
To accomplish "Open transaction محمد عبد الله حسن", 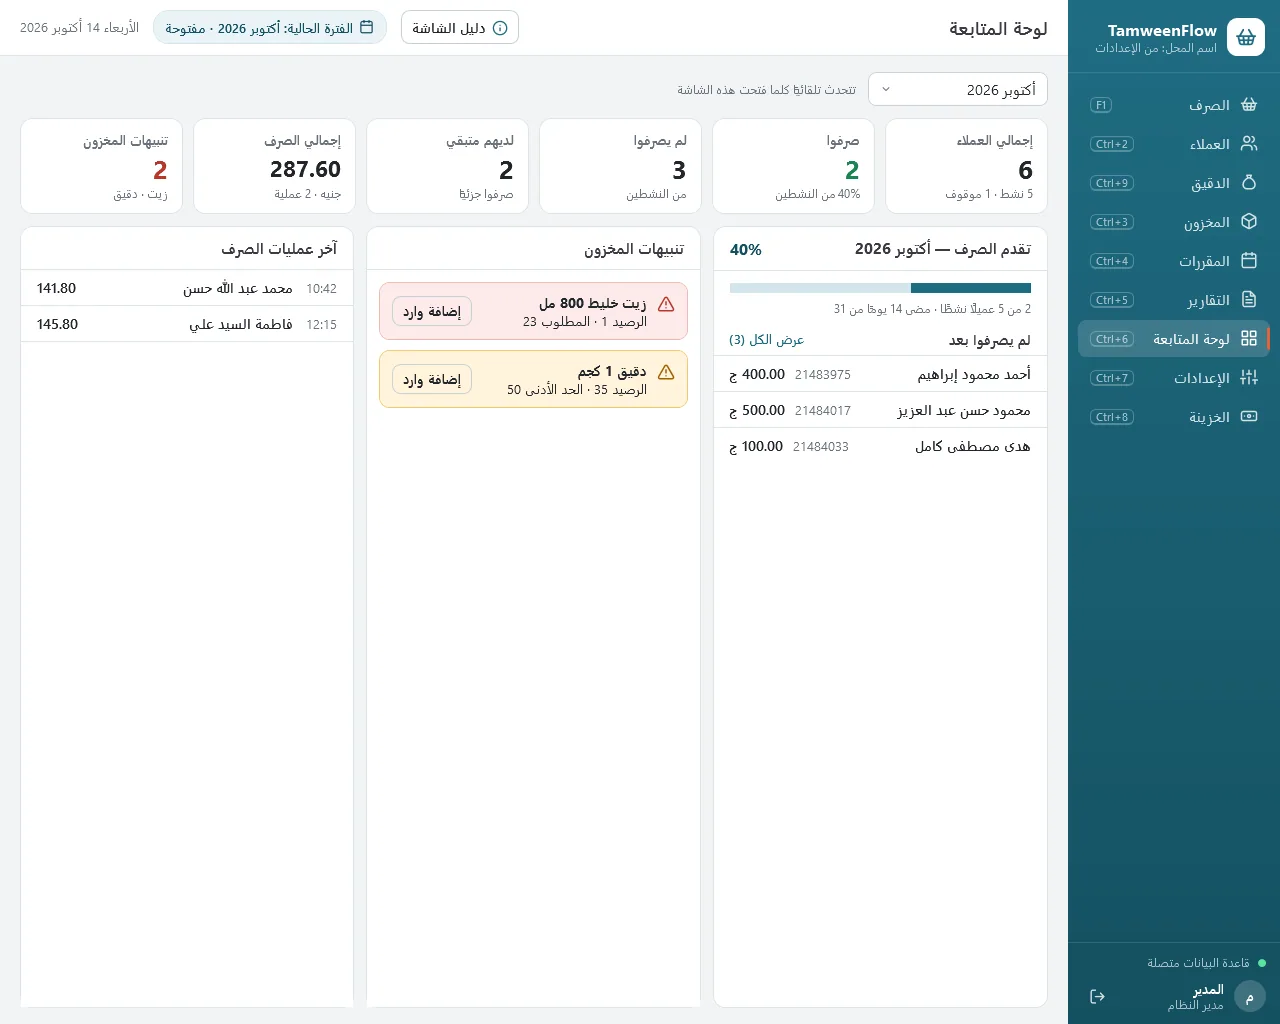I will [187, 288].
